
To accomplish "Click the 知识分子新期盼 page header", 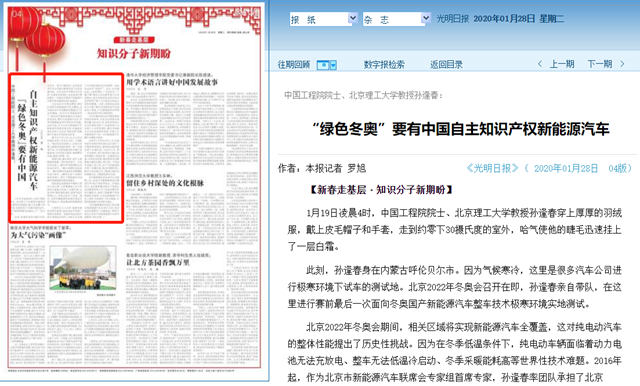I will coord(134,53).
